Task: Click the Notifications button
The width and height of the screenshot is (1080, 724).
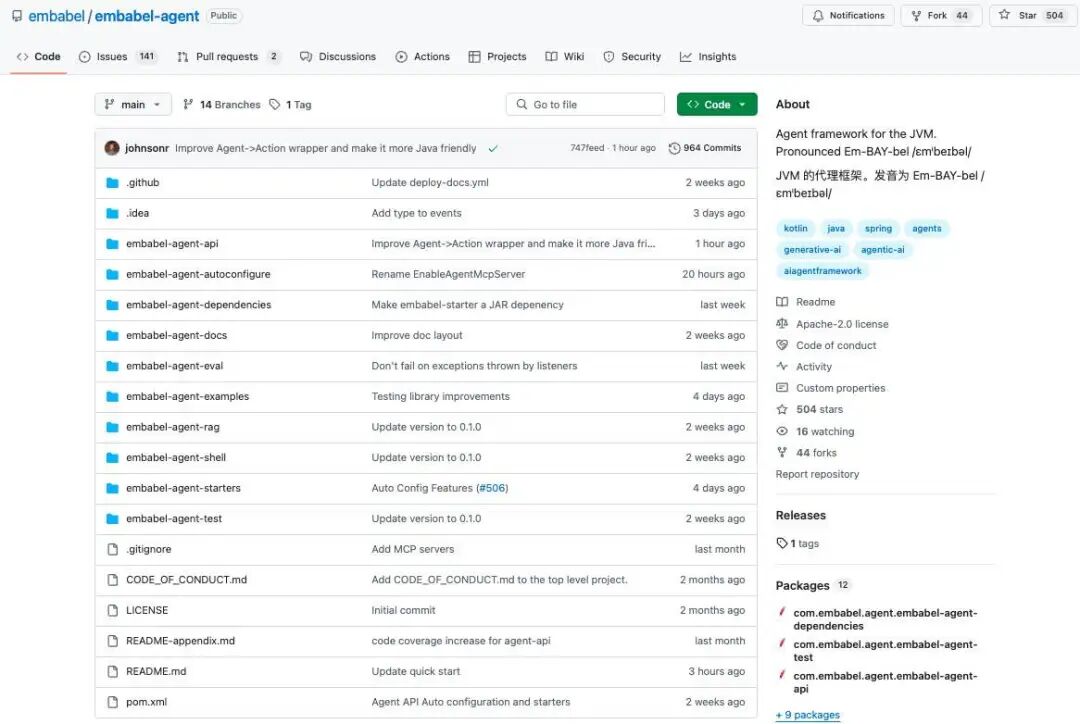Action: coord(848,15)
